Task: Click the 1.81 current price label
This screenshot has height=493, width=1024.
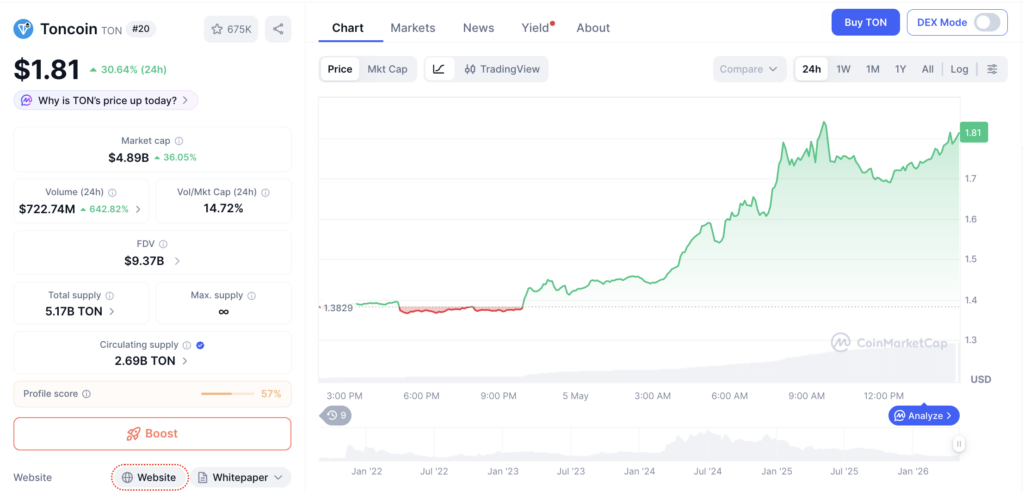Action: 974,133
